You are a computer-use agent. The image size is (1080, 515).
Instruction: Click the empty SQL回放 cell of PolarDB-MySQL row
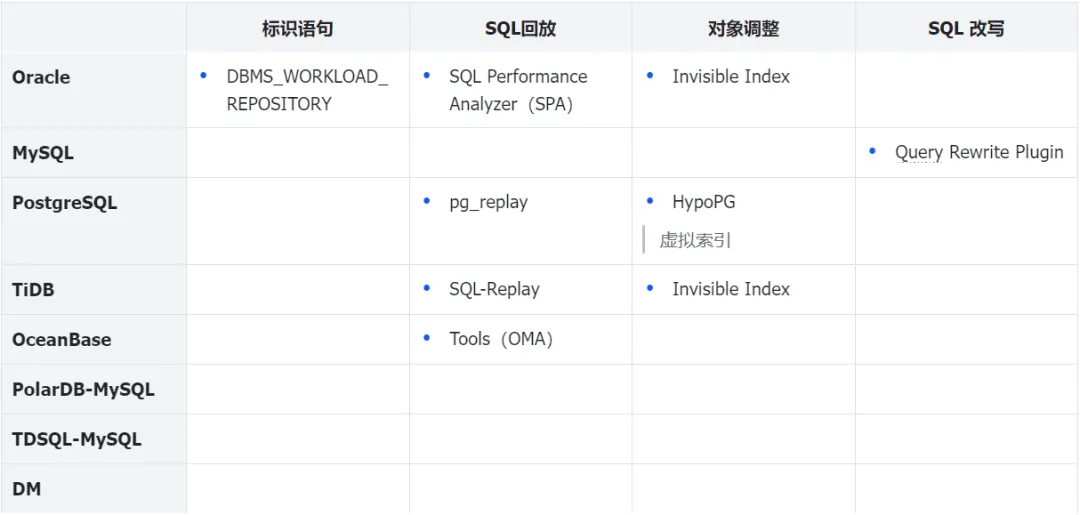521,390
